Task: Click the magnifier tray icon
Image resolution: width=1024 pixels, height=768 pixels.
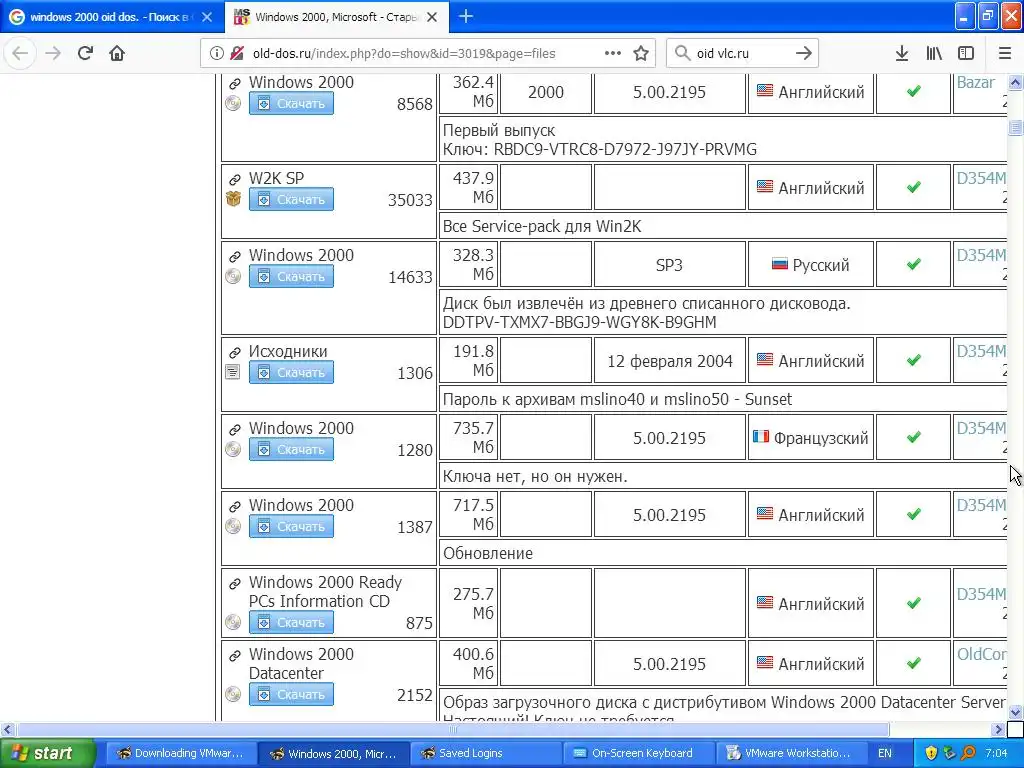Action: 968,753
